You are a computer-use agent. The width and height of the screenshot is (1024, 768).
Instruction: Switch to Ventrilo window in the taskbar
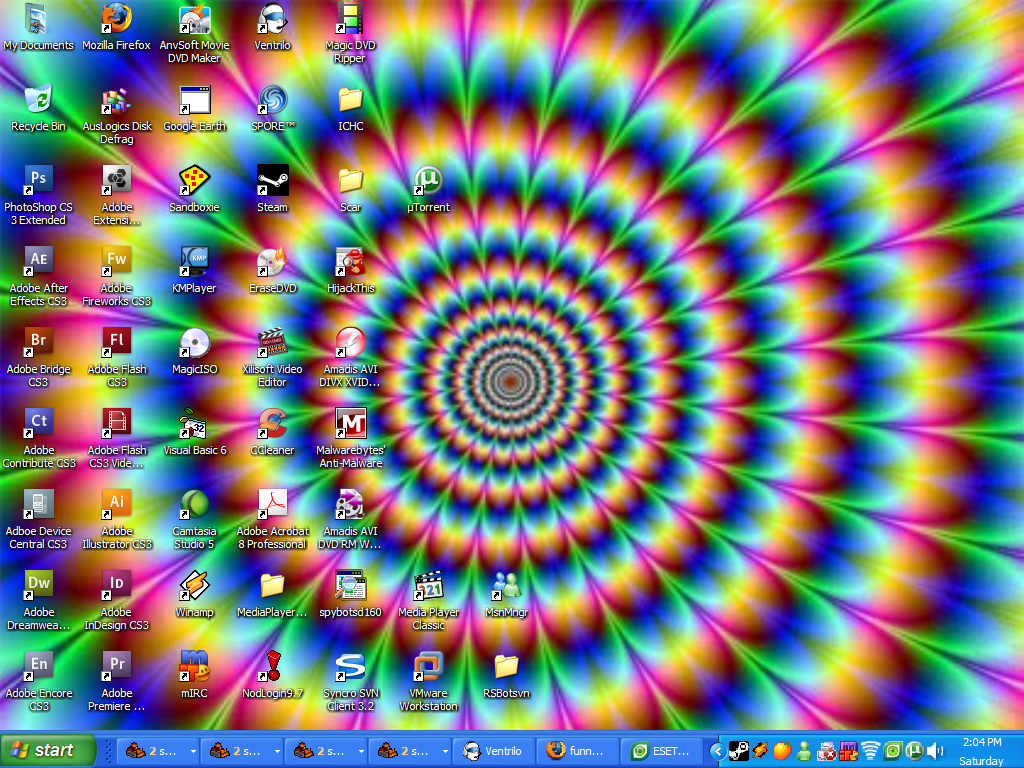[493, 751]
